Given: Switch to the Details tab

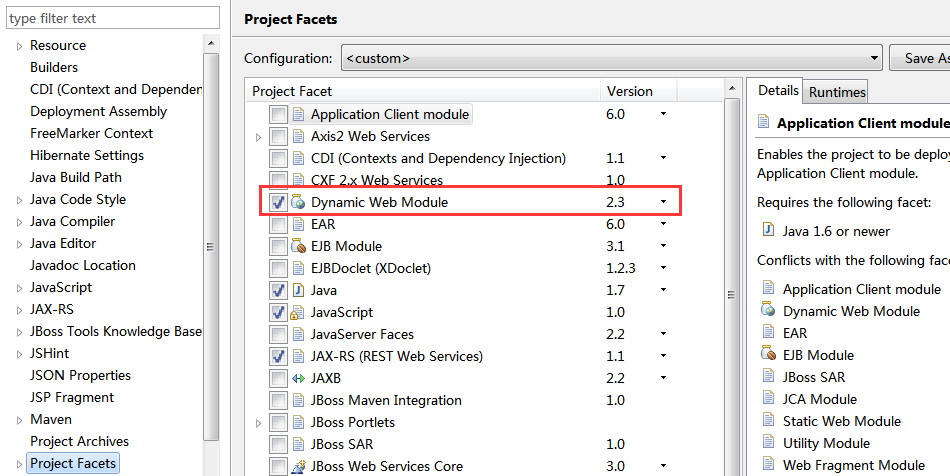Looking at the screenshot, I should (778, 90).
